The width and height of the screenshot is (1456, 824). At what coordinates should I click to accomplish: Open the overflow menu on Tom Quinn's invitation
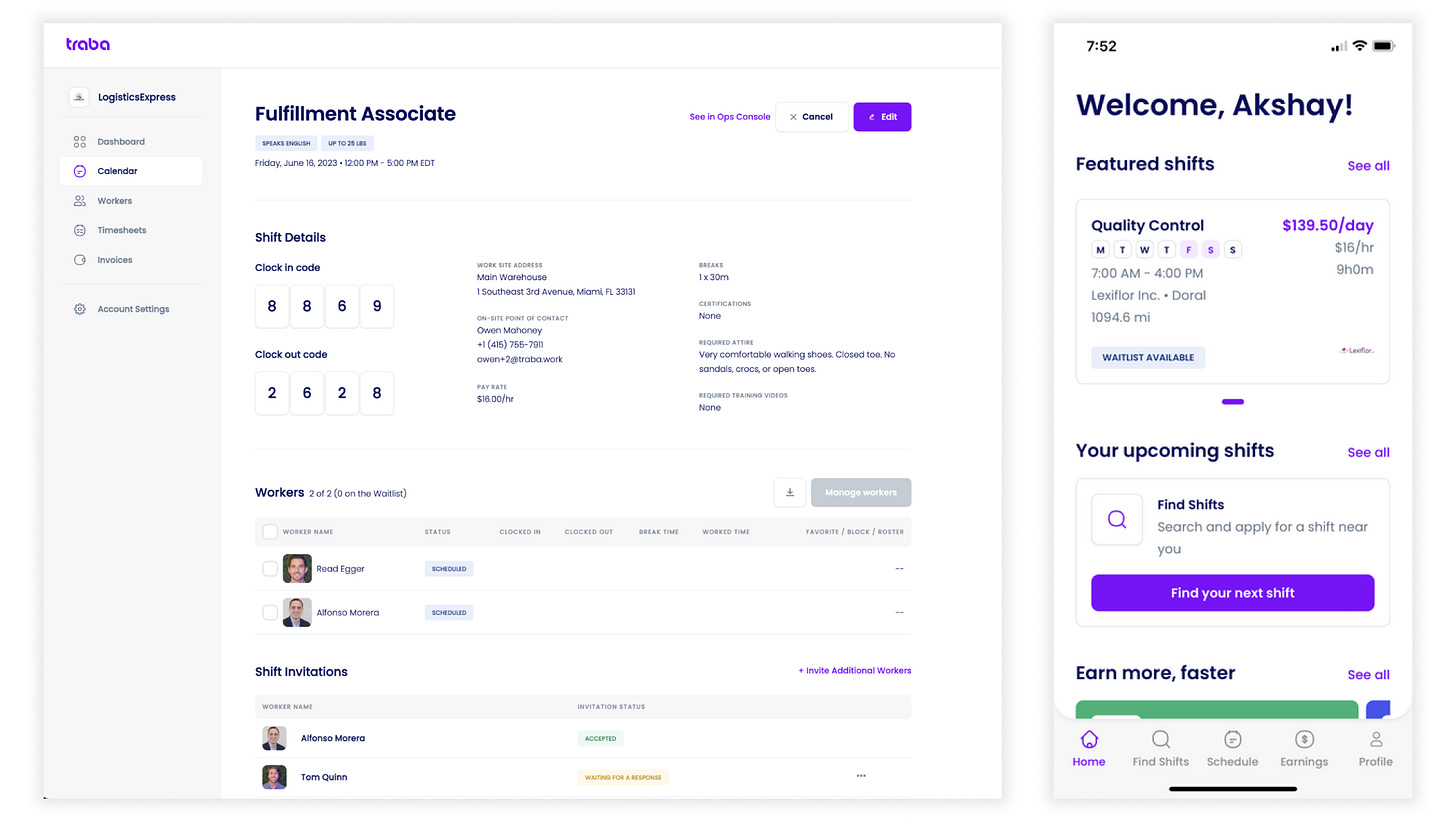[861, 775]
